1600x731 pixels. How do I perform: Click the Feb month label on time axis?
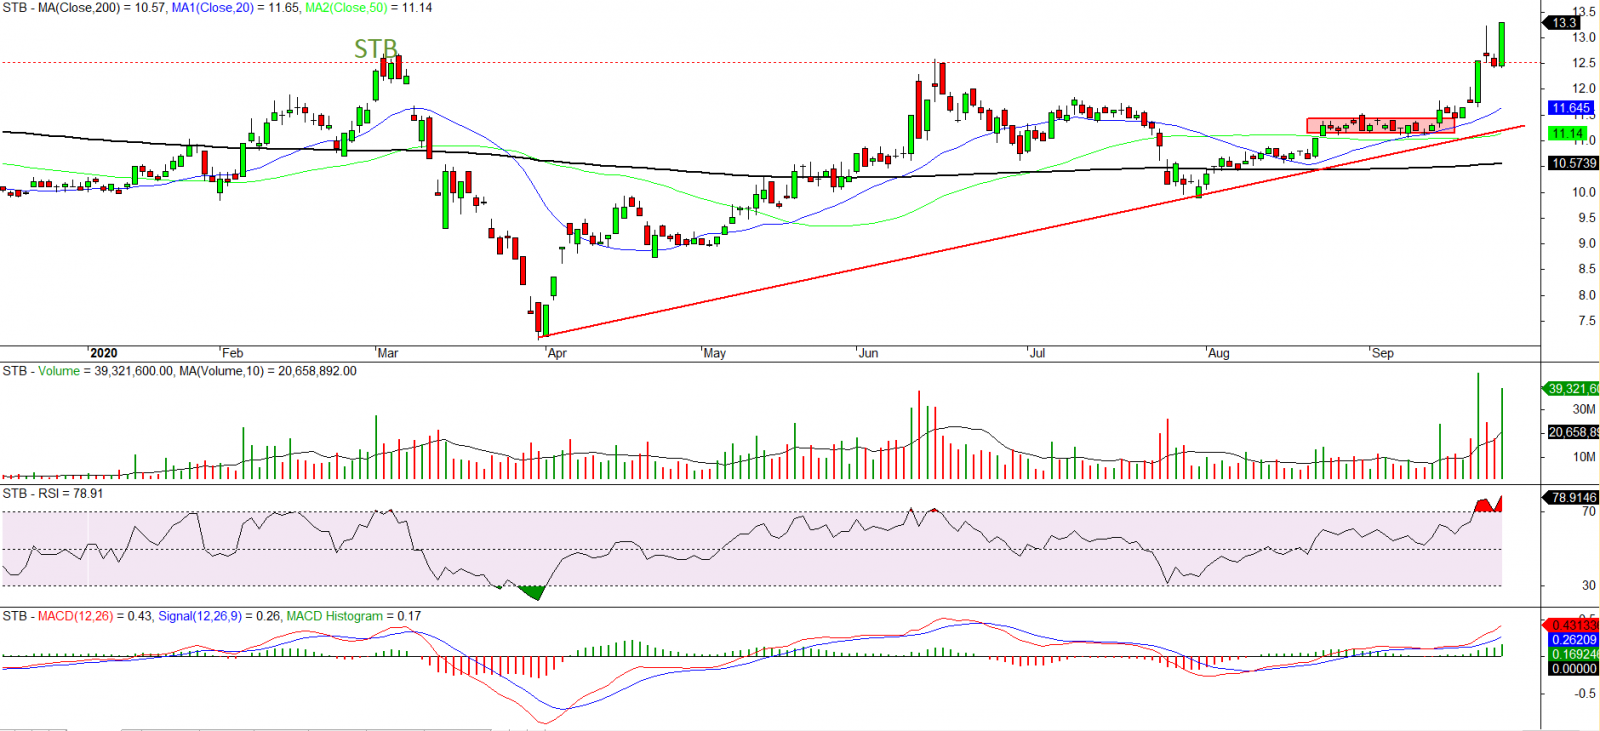232,353
